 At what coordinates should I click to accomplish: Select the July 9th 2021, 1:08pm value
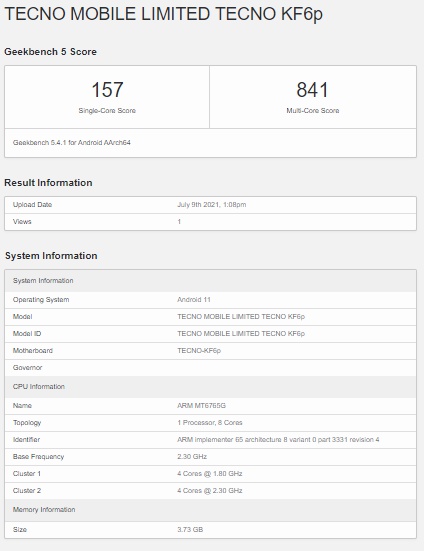coord(211,205)
